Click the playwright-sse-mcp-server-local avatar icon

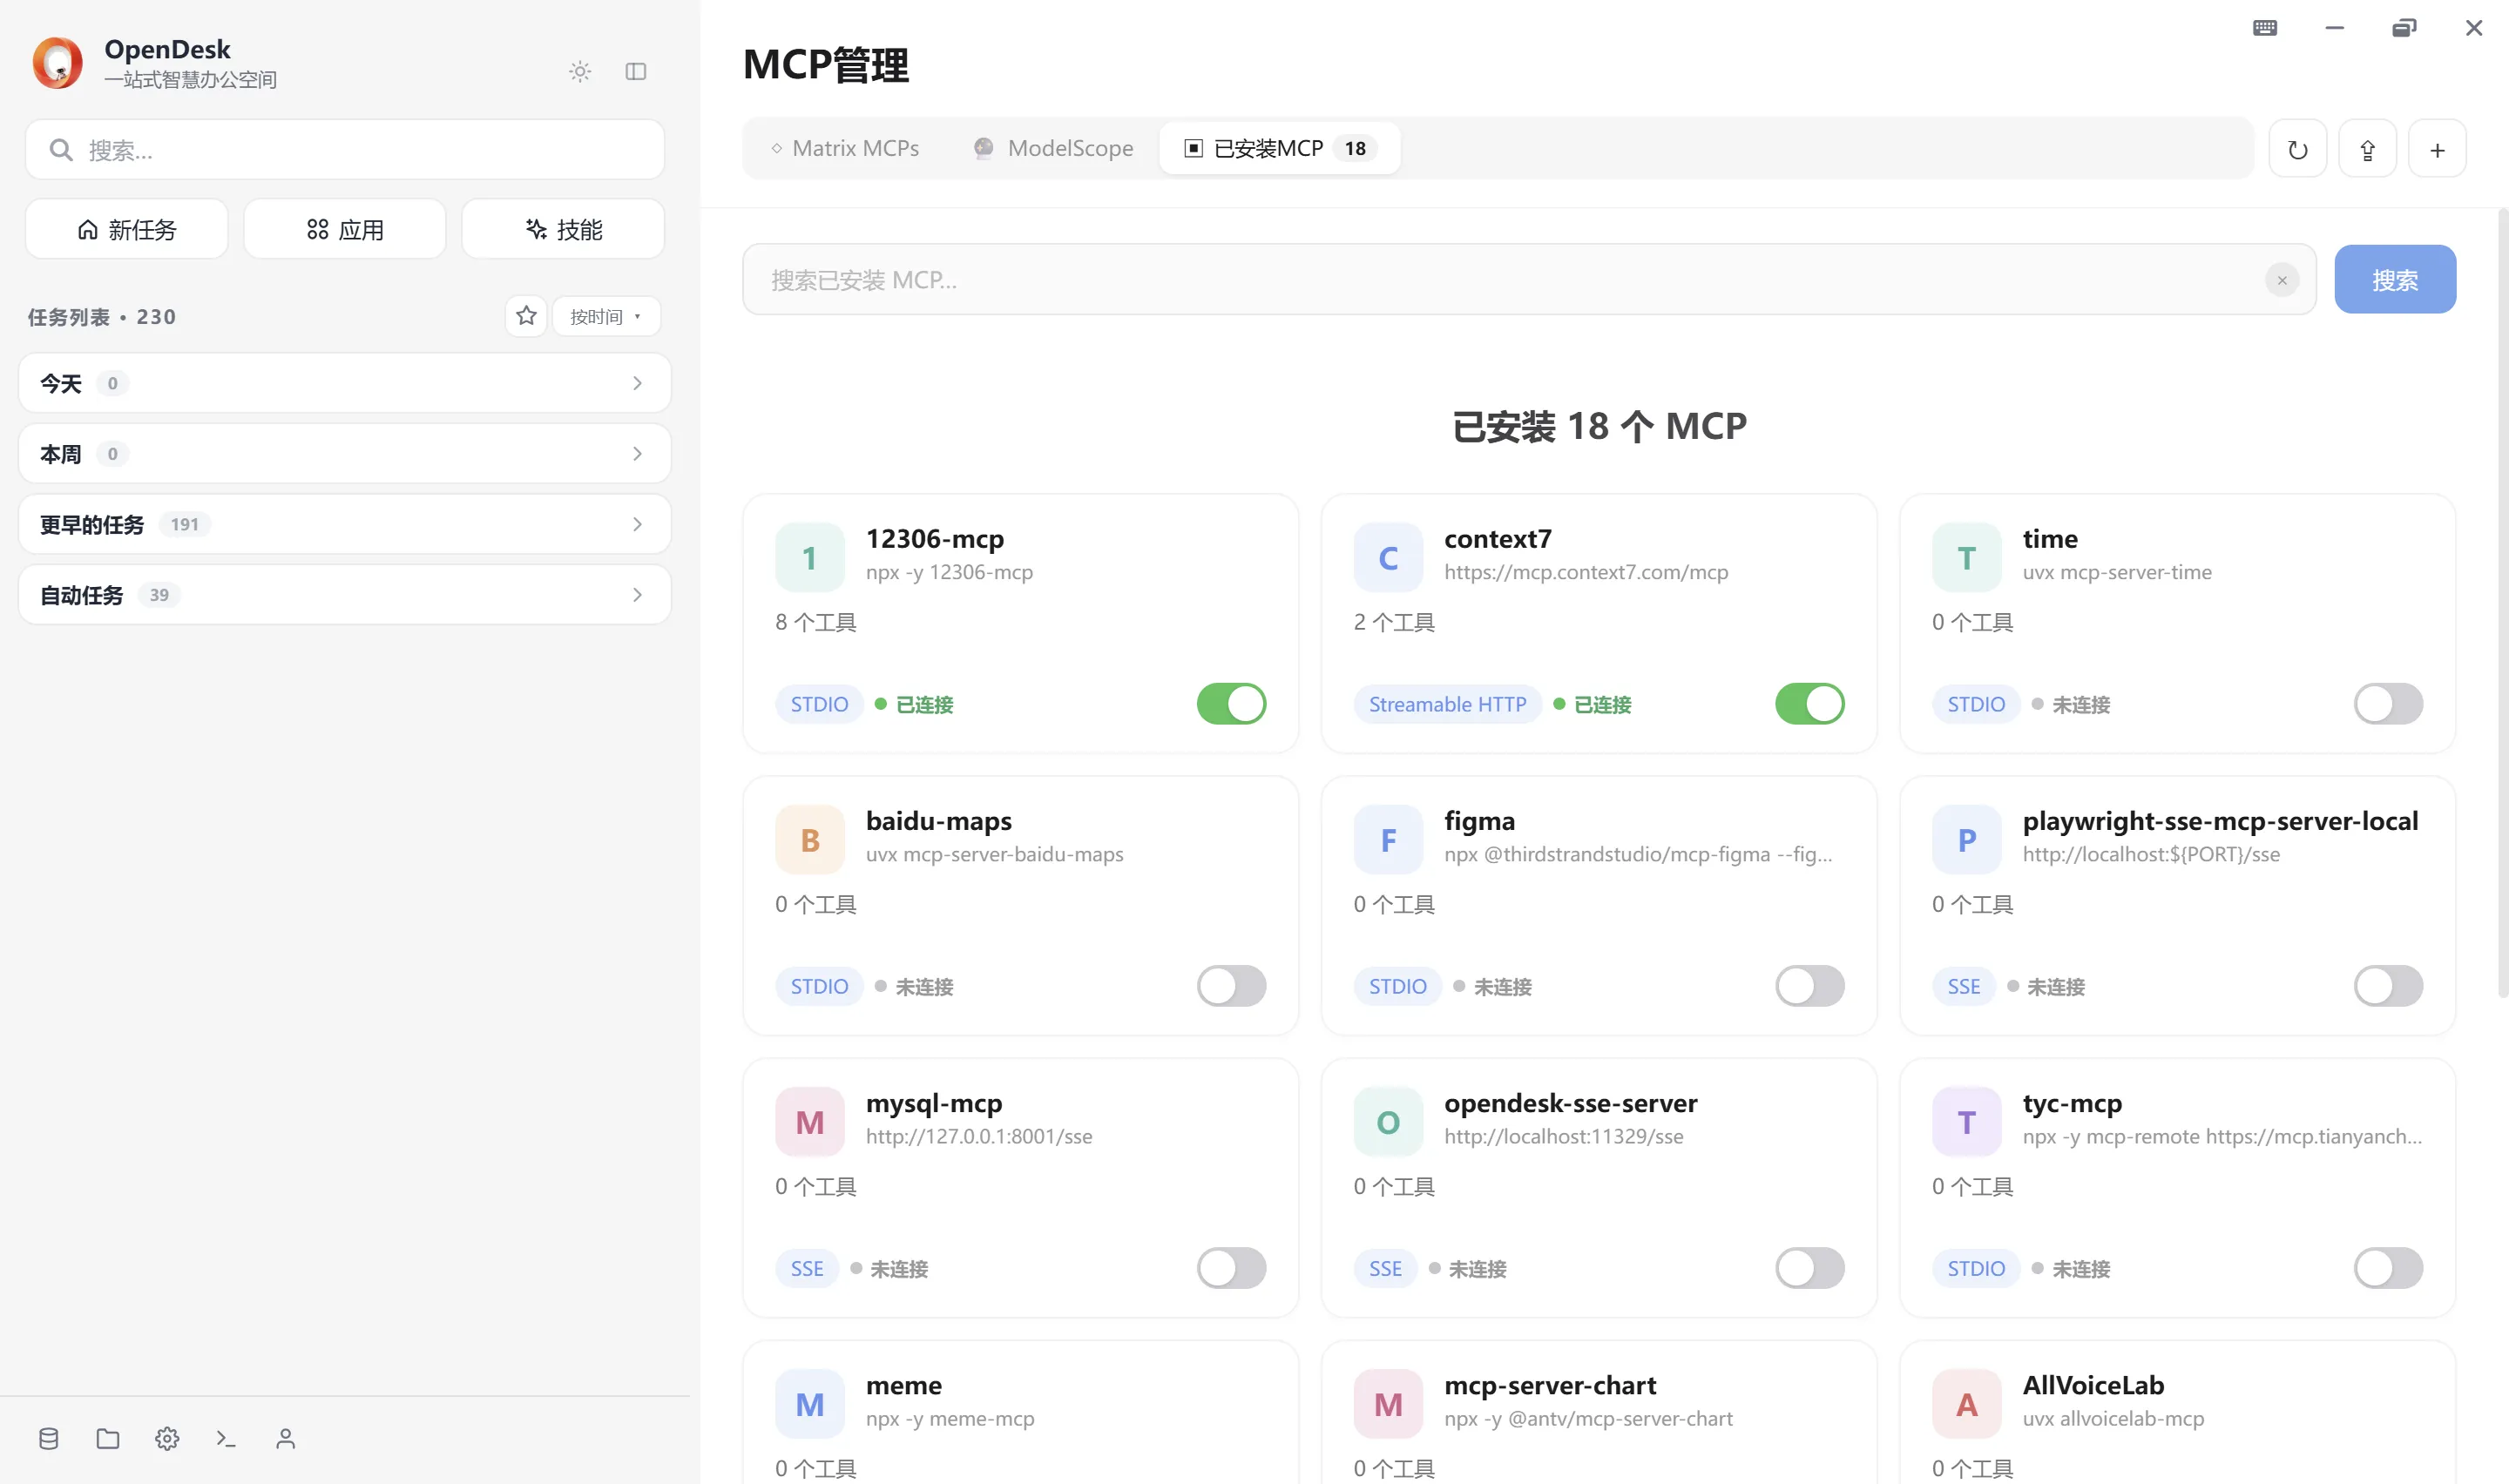click(1967, 839)
